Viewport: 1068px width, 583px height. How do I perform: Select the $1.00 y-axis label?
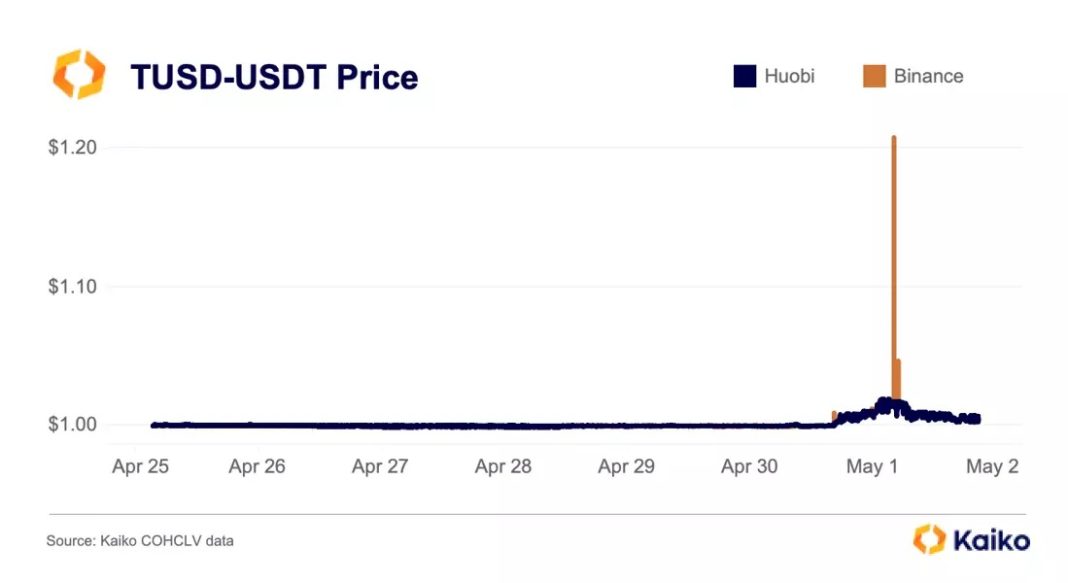point(72,425)
